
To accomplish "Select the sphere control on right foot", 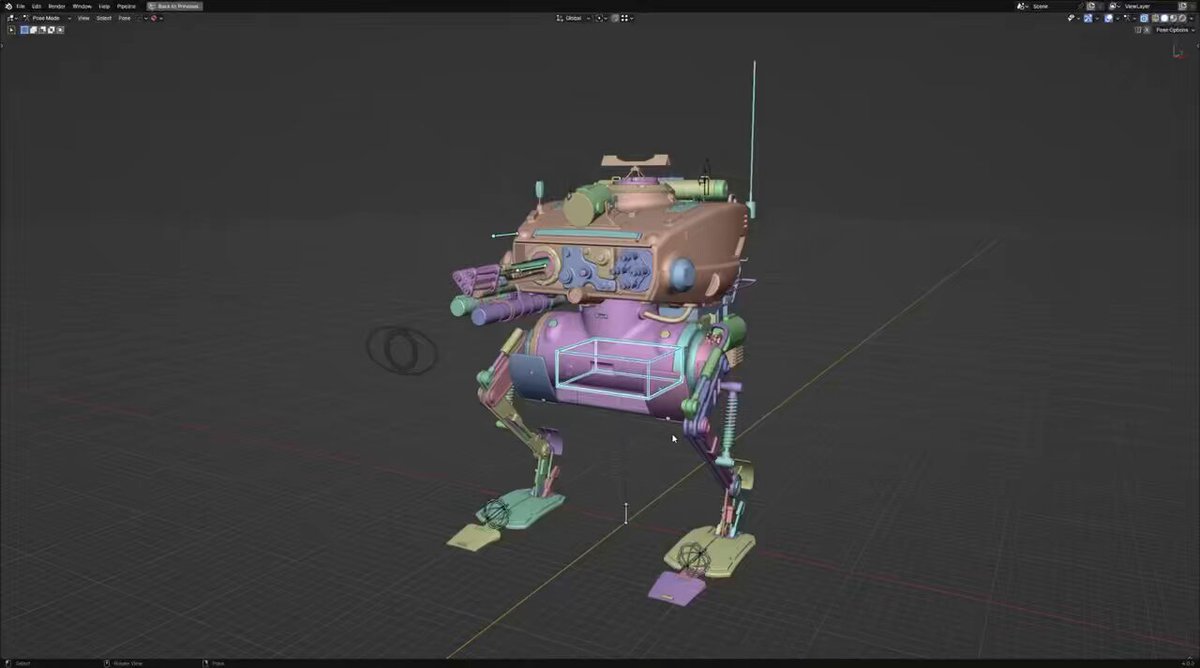I will tap(693, 557).
